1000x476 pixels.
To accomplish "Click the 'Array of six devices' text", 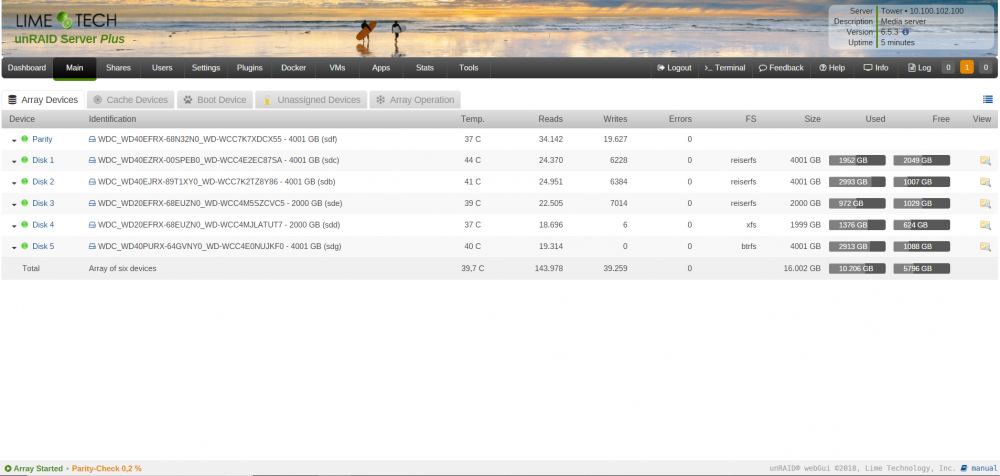I will (122, 269).
